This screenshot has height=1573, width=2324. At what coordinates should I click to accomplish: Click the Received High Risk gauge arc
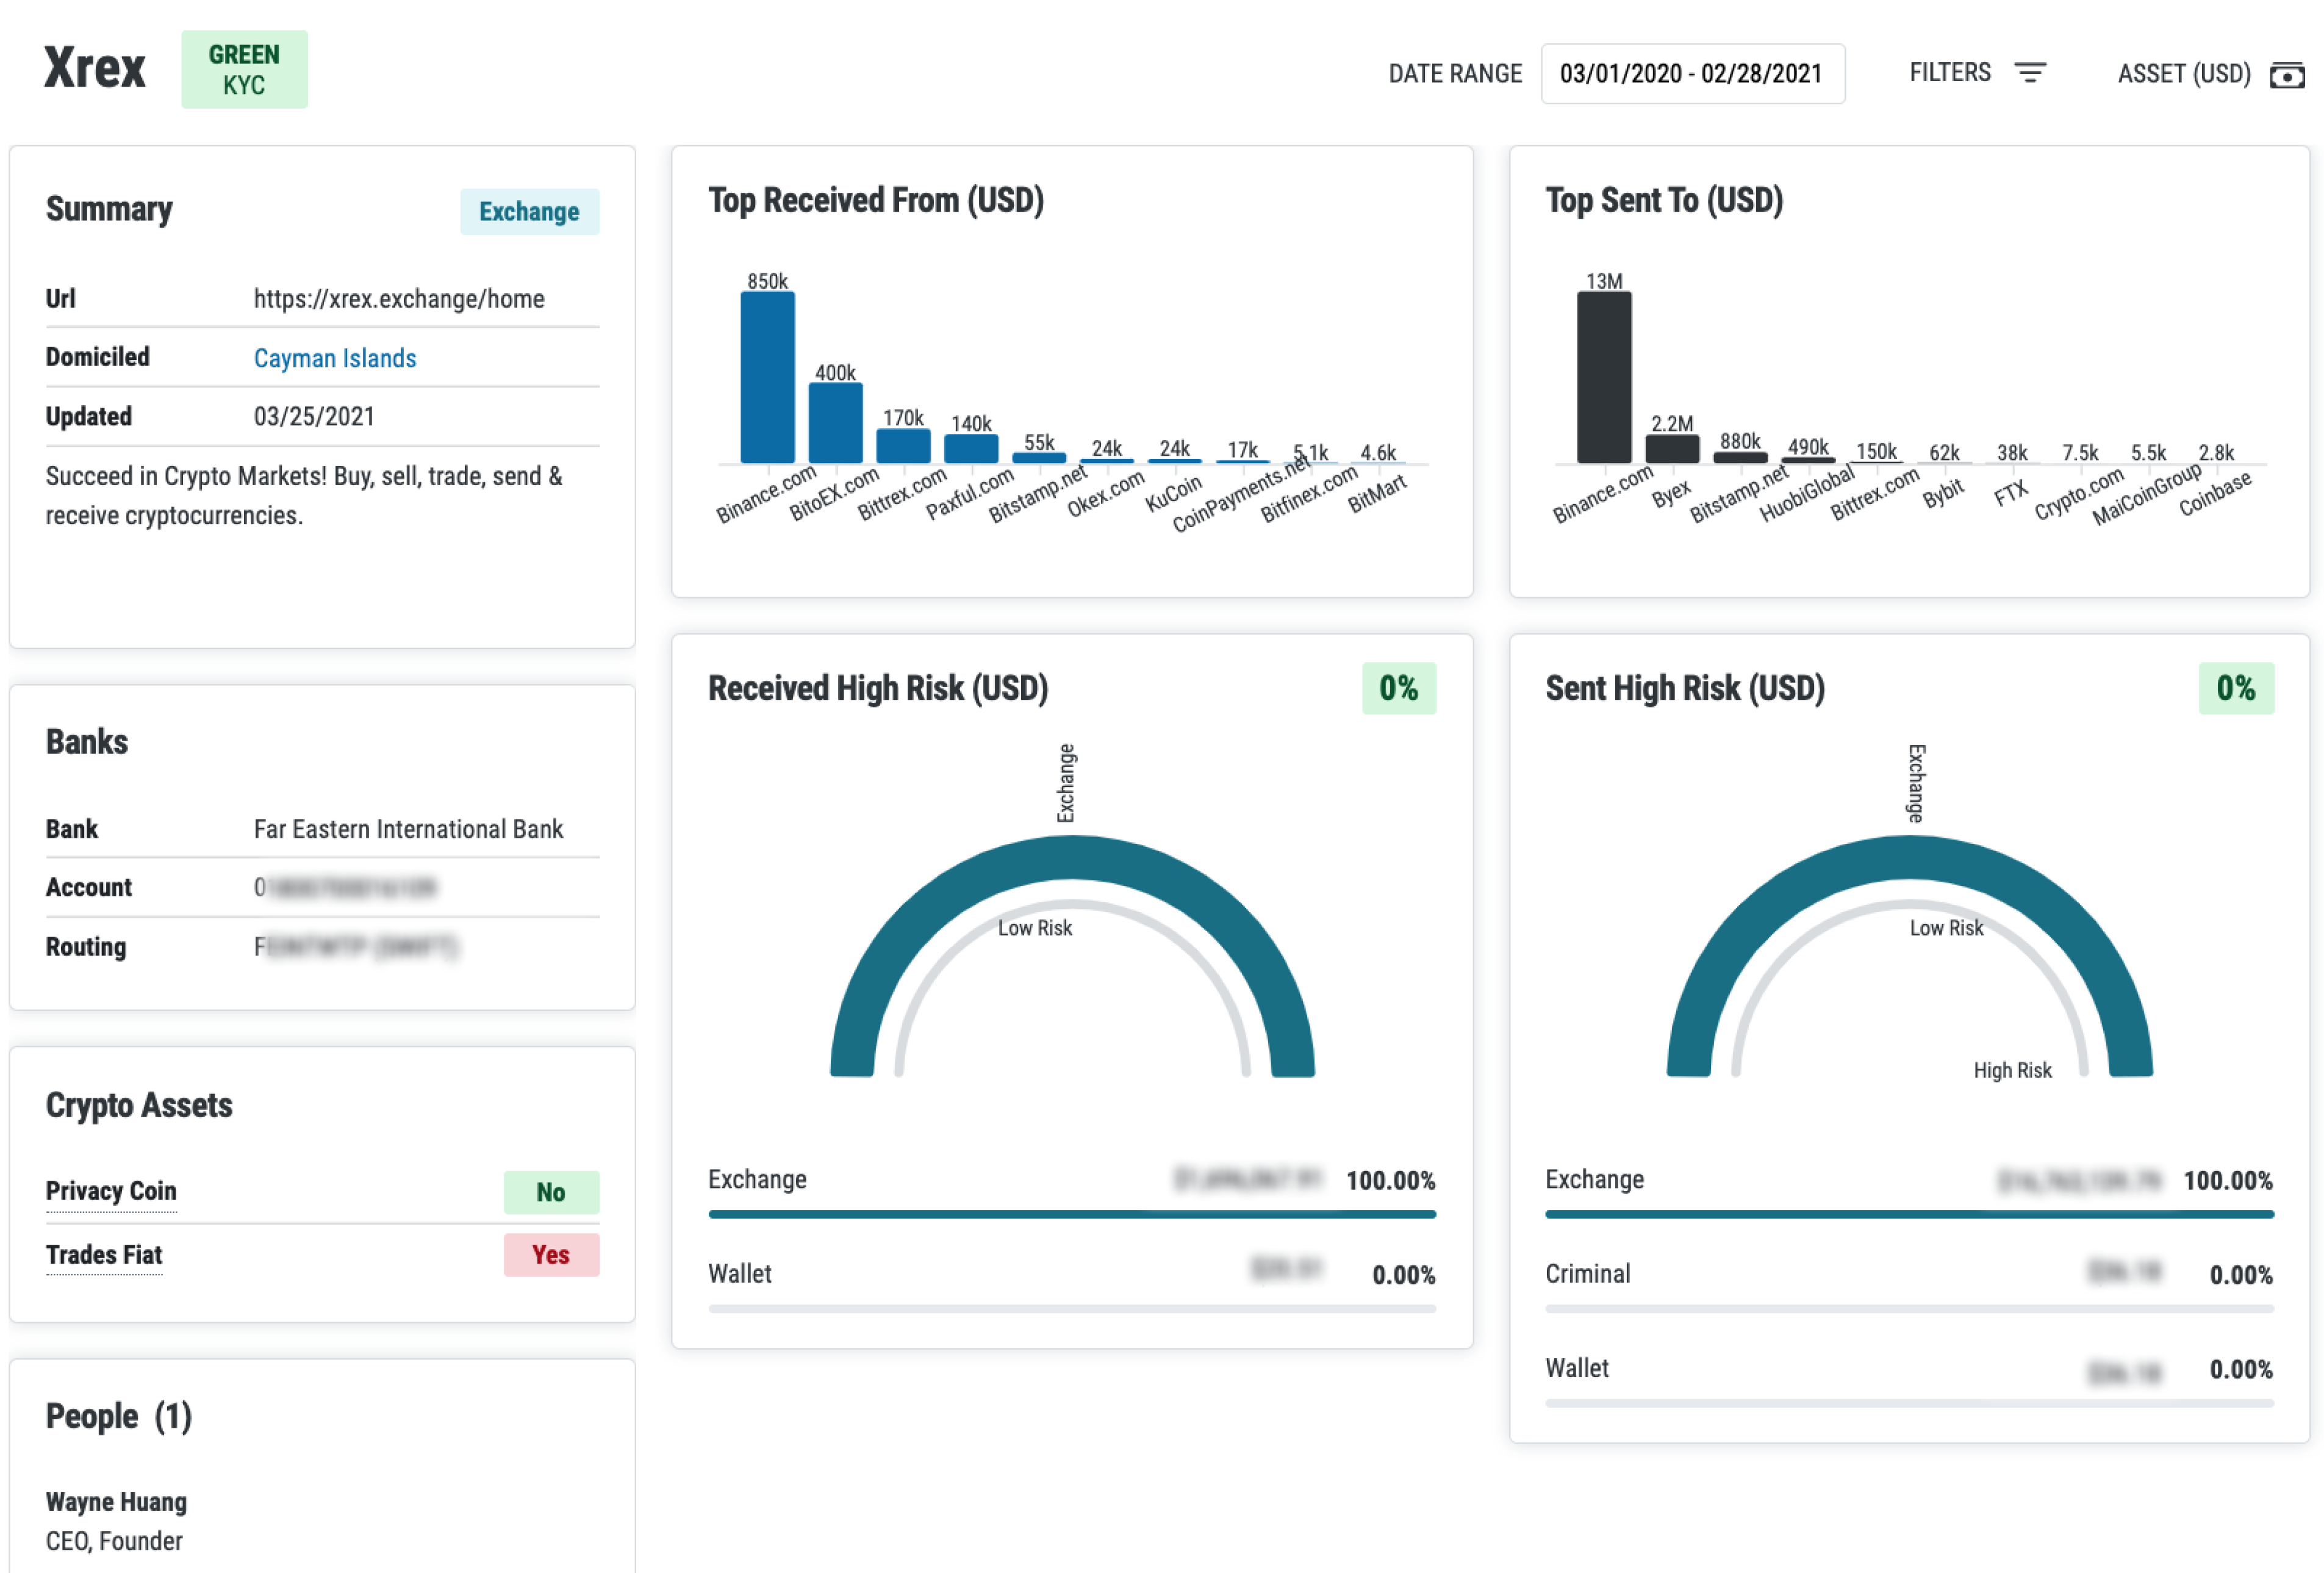pos(1072,858)
